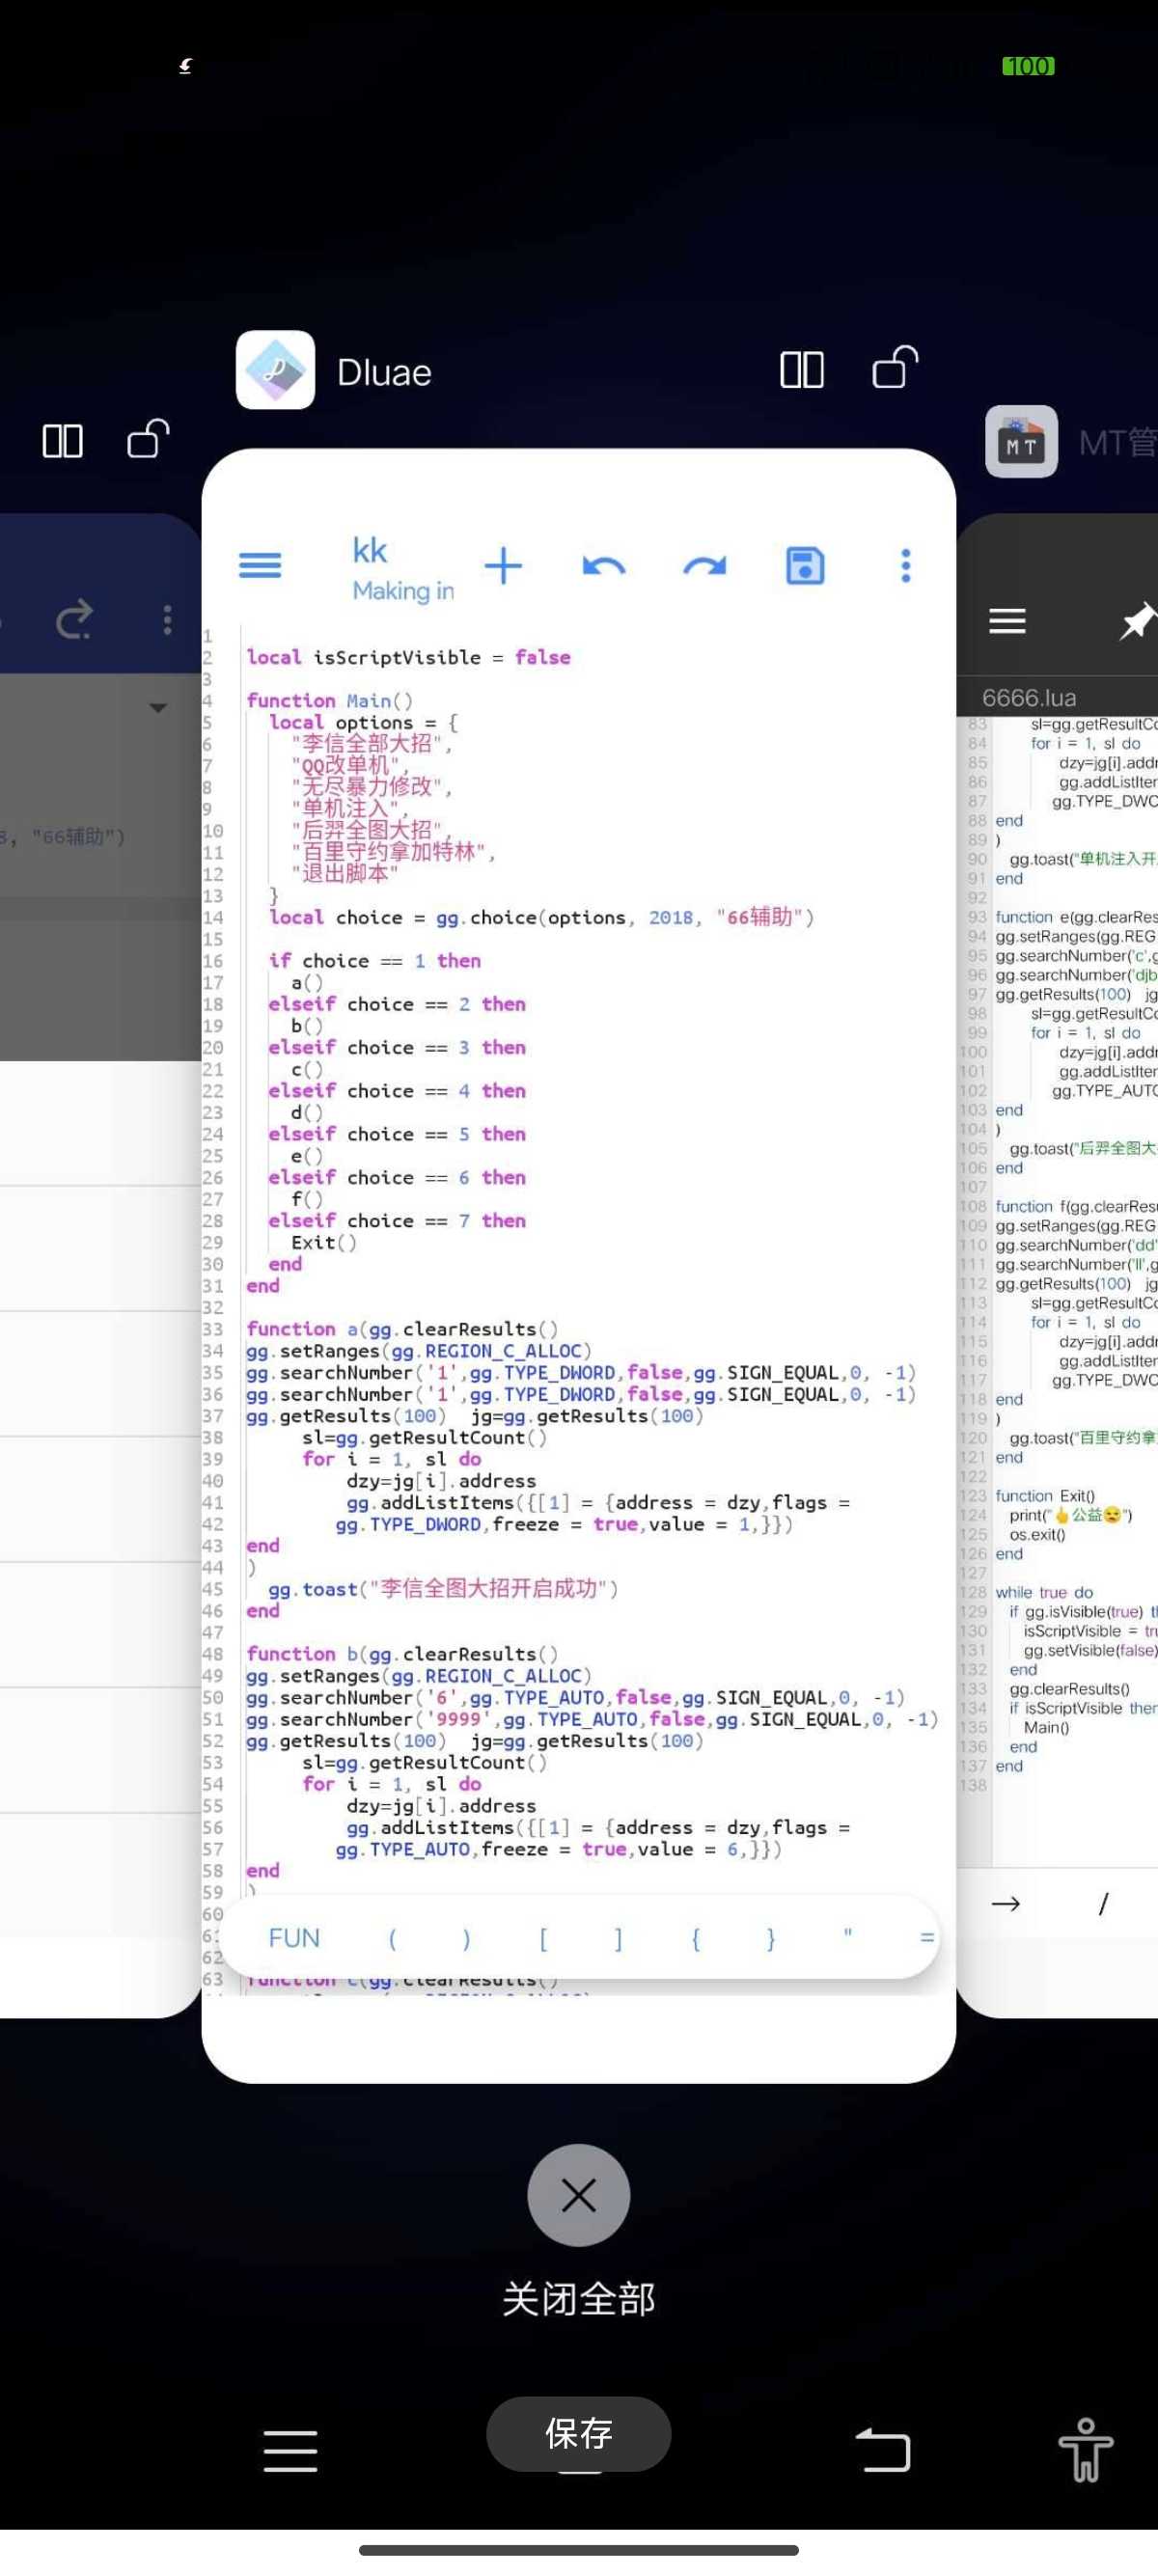
Task: Insert closing parenthesis from symbol bar
Action: (x=466, y=1939)
